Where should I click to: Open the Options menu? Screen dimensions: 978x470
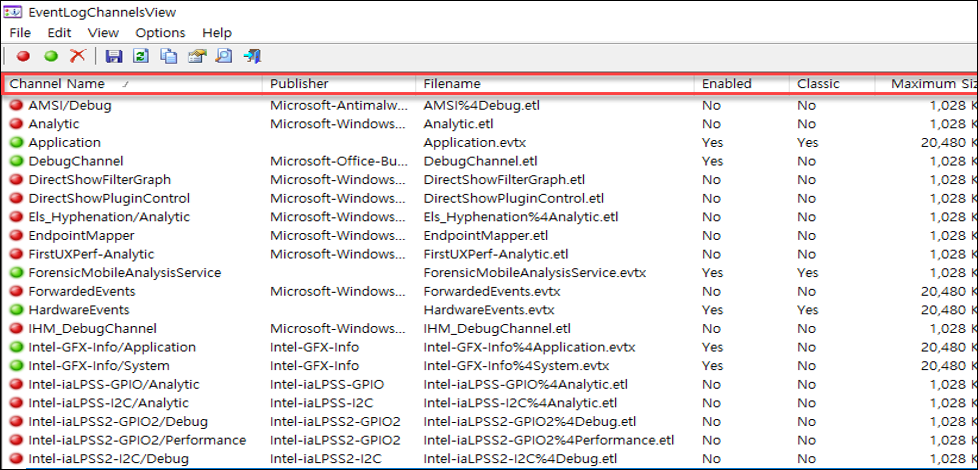pyautogui.click(x=160, y=33)
